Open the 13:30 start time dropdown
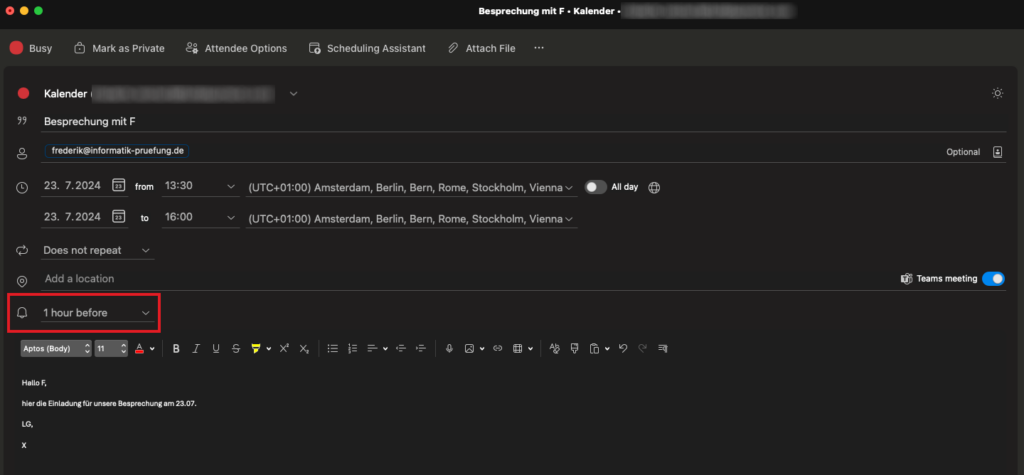This screenshot has width=1024, height=475. tap(200, 187)
